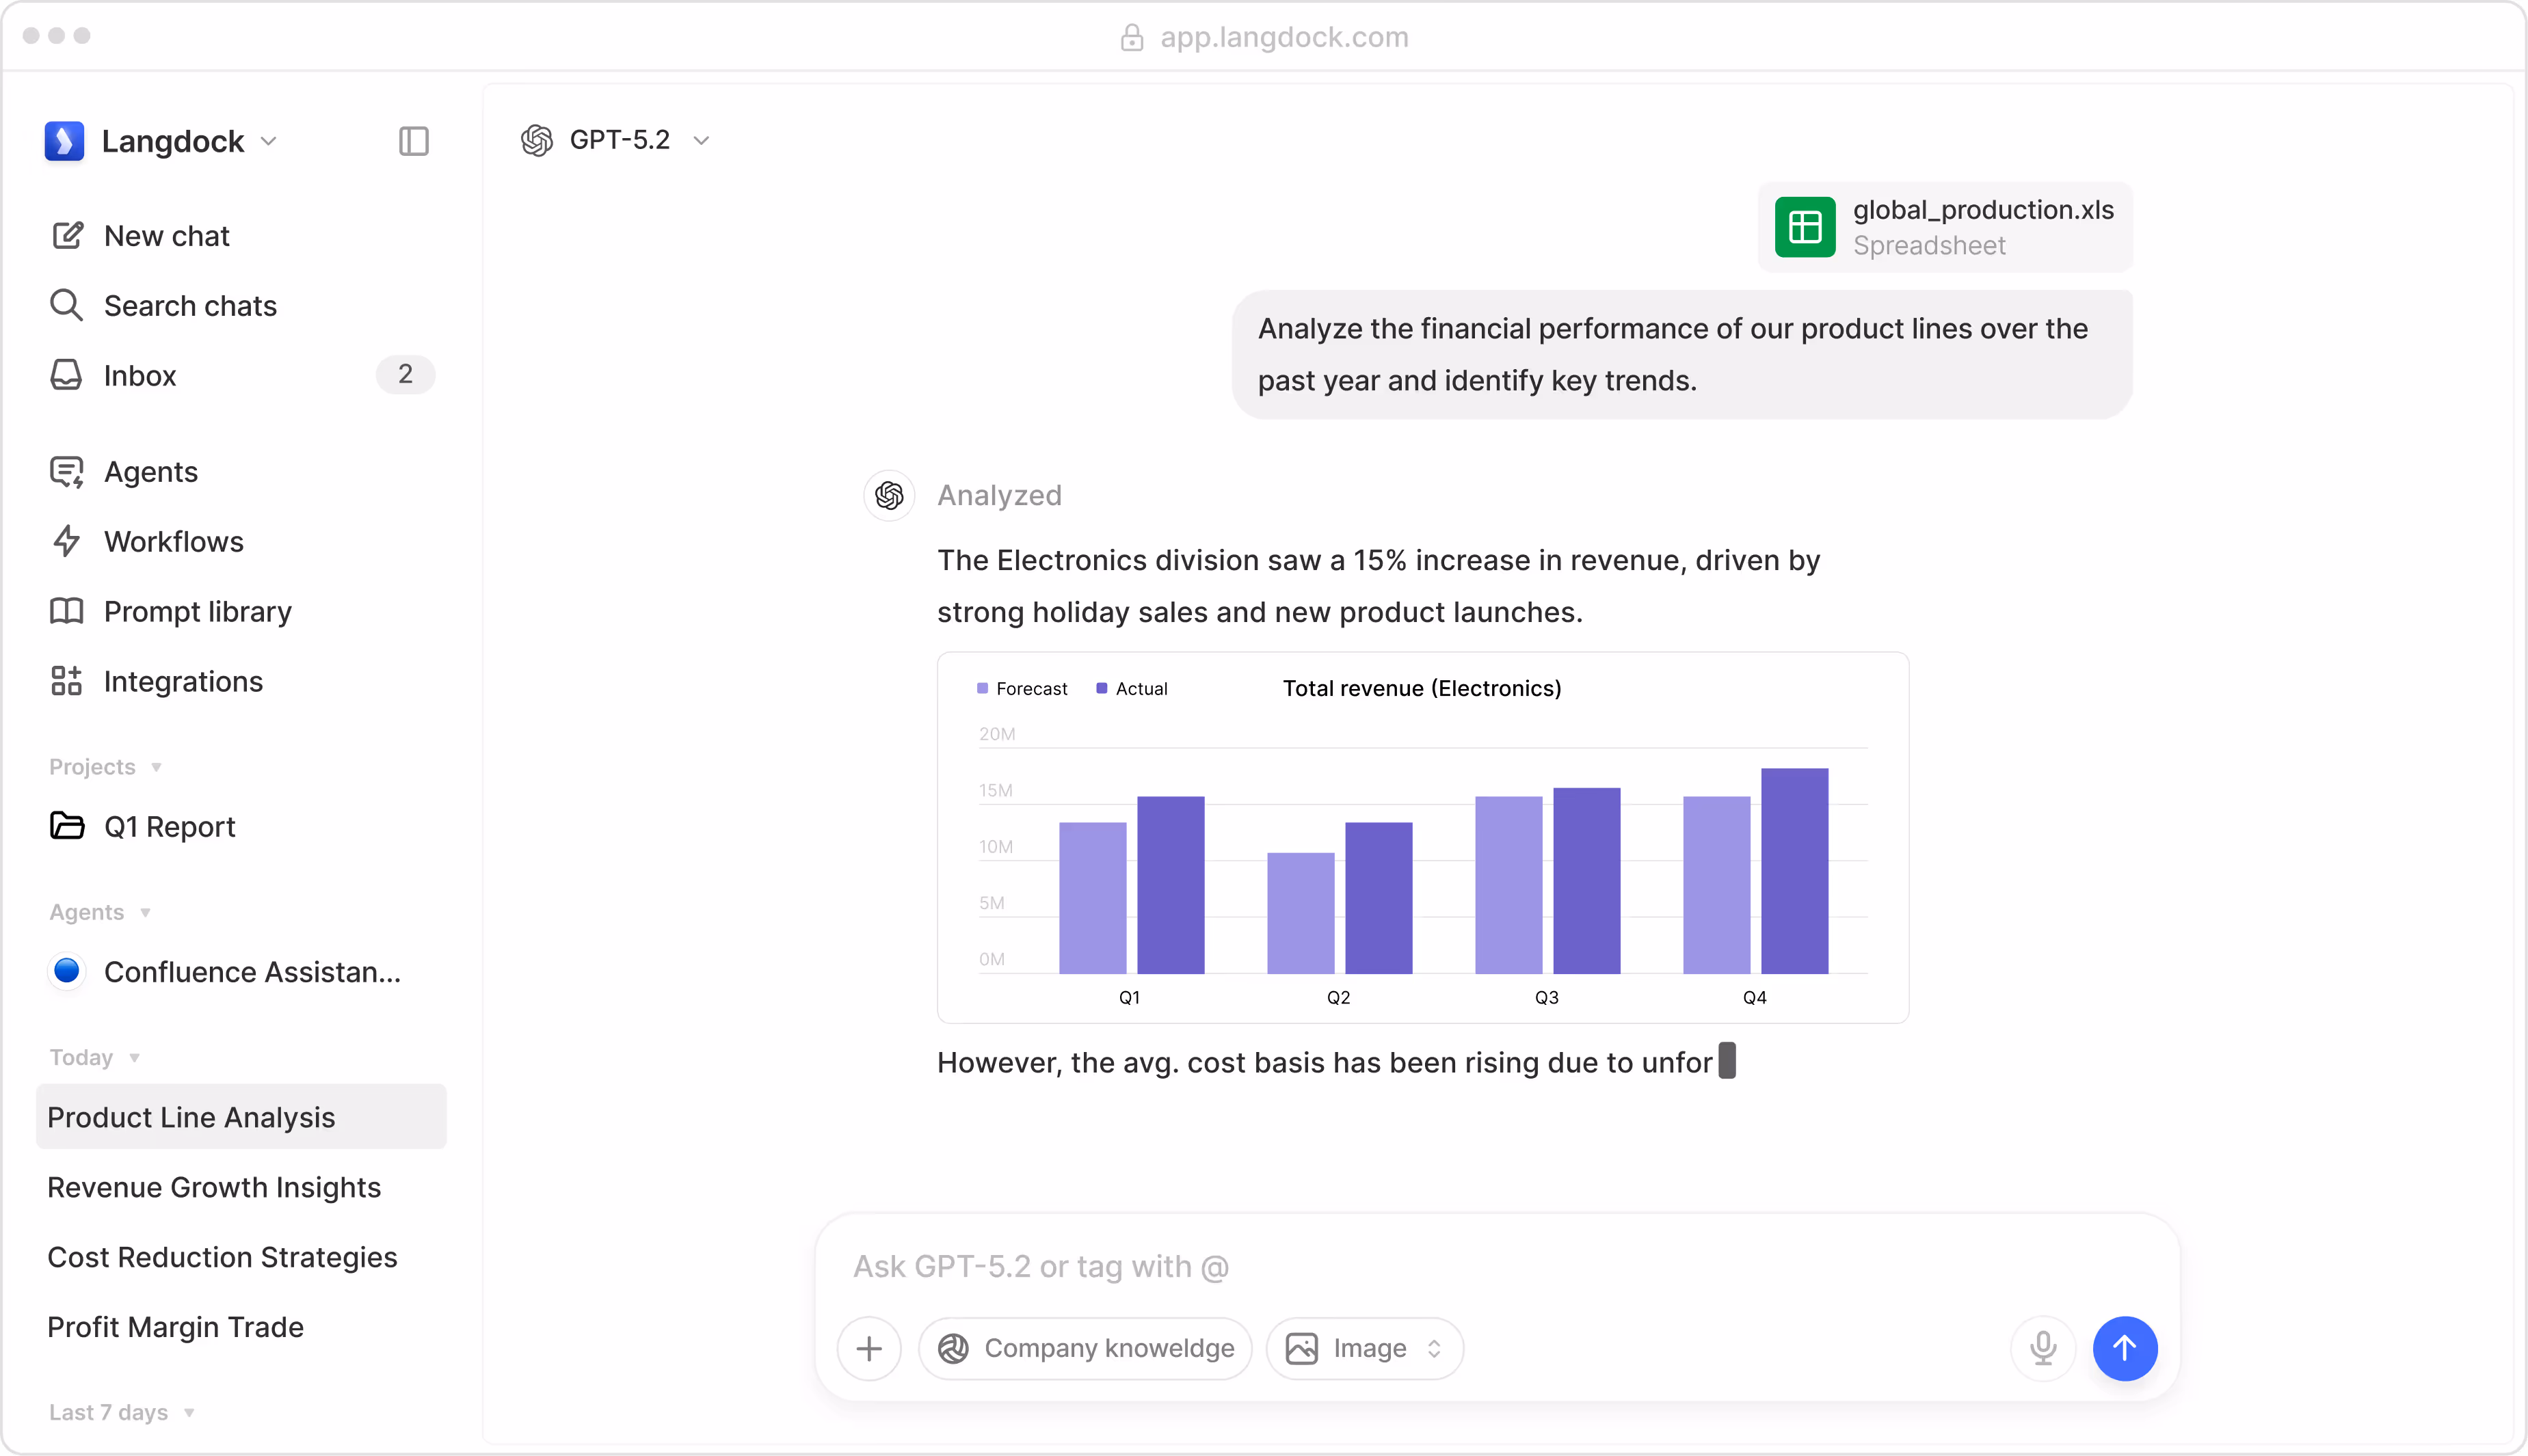2528x1456 pixels.
Task: Open the Integrations sidebar item
Action: (183, 681)
